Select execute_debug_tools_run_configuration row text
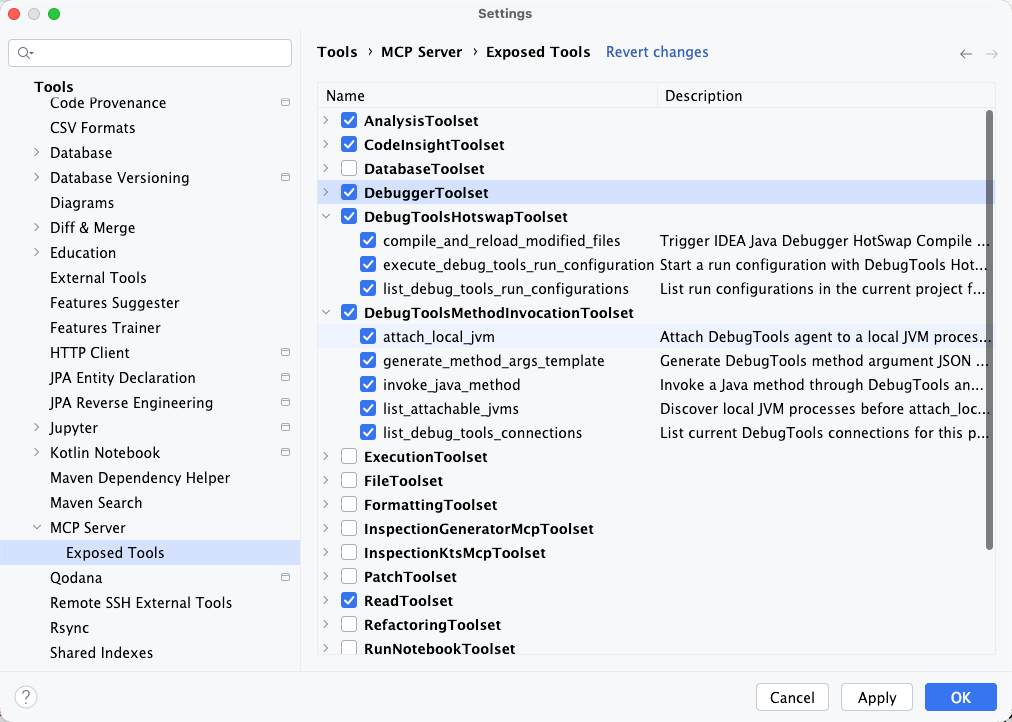The height and width of the screenshot is (722, 1012). tap(518, 265)
